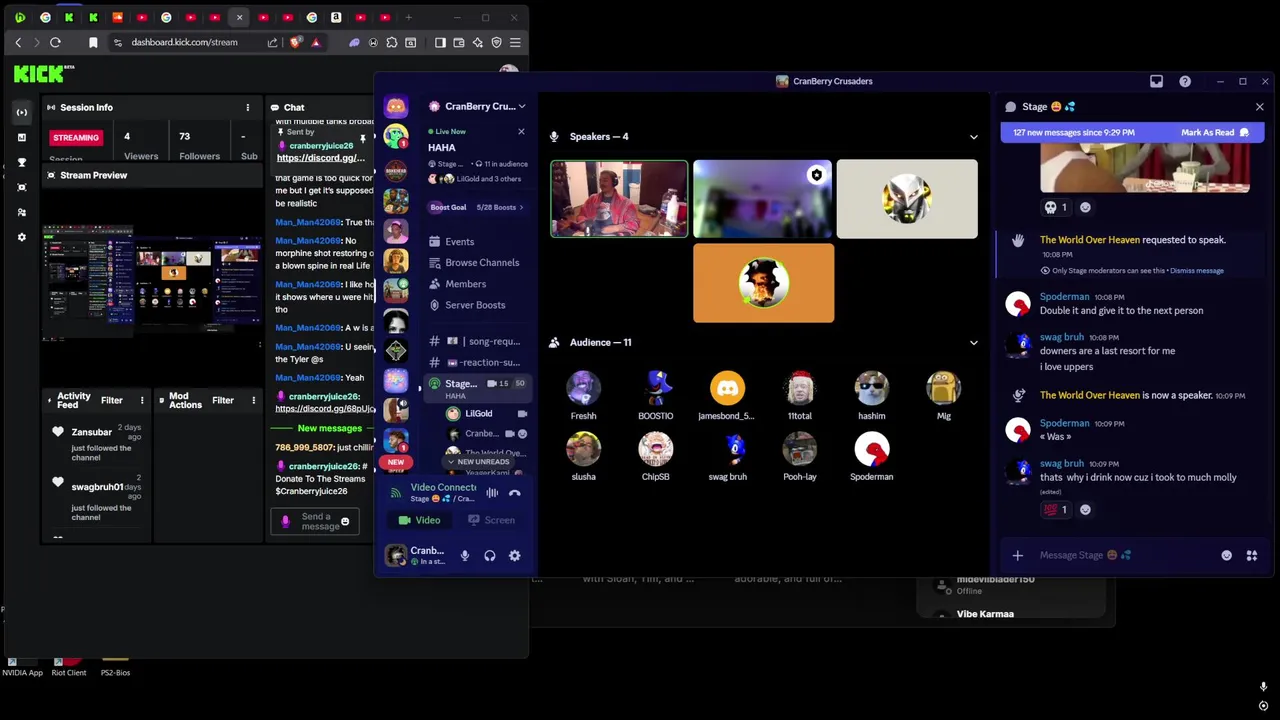Turn on Video in Discord

[420, 520]
